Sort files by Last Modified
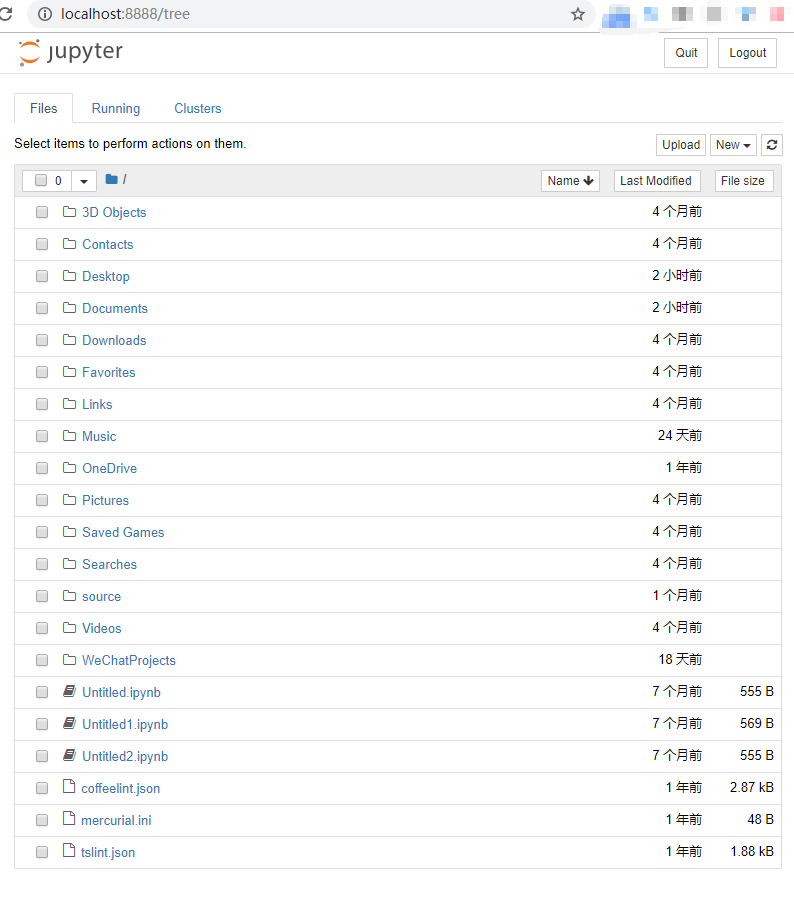This screenshot has width=794, height=905. pos(657,181)
